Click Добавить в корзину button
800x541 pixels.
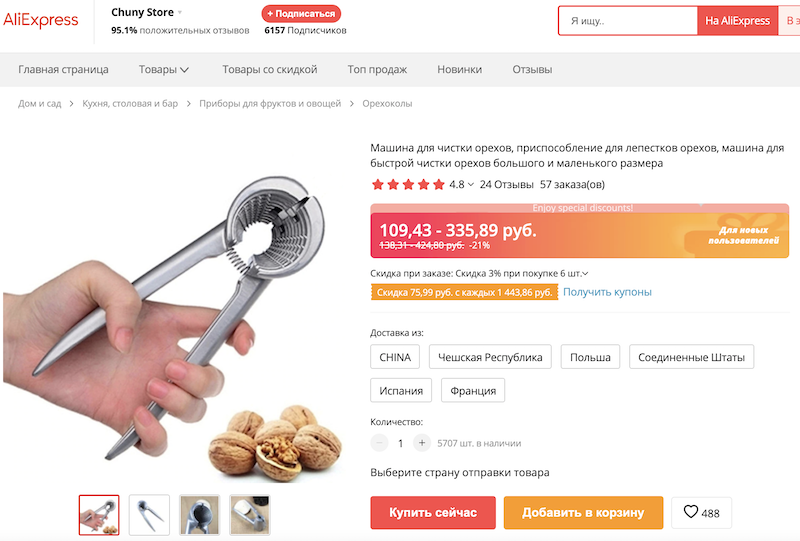pos(583,512)
